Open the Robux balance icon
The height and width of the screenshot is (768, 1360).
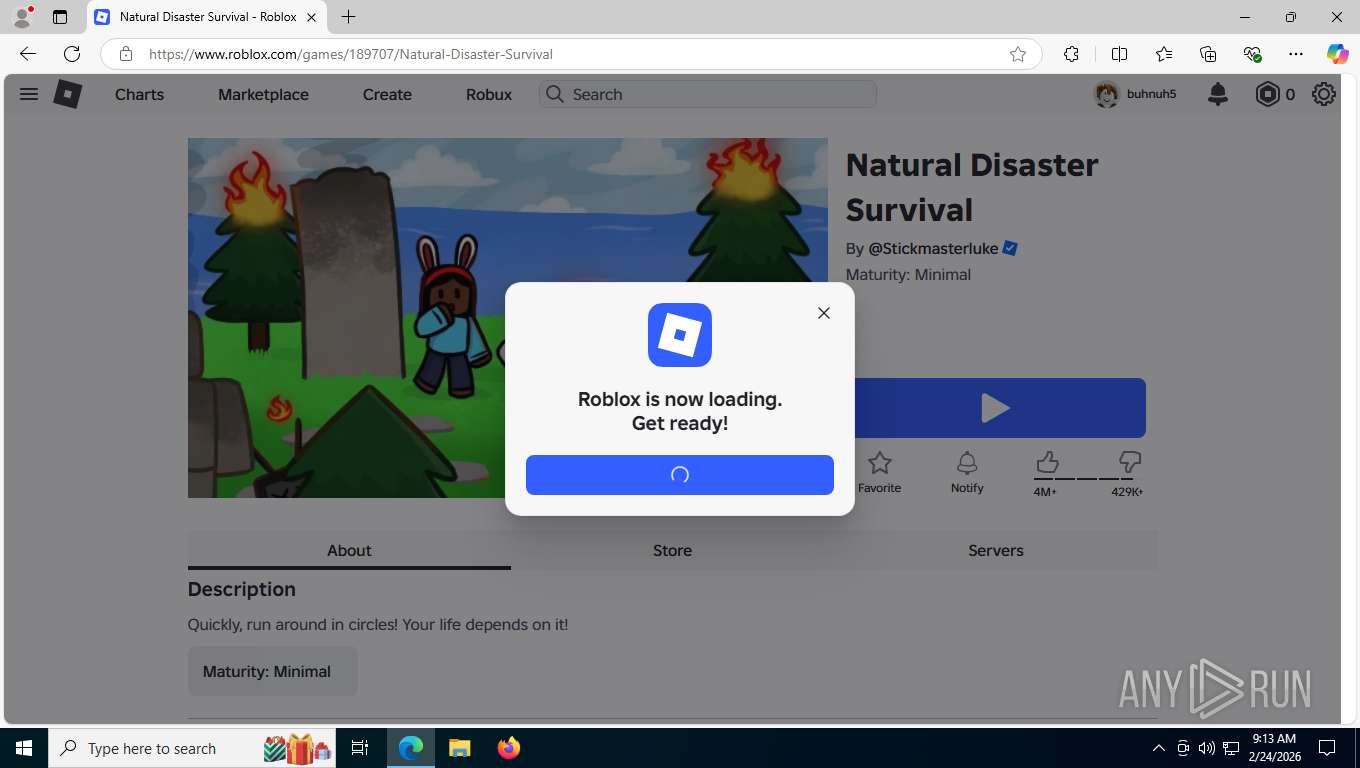(x=1267, y=94)
